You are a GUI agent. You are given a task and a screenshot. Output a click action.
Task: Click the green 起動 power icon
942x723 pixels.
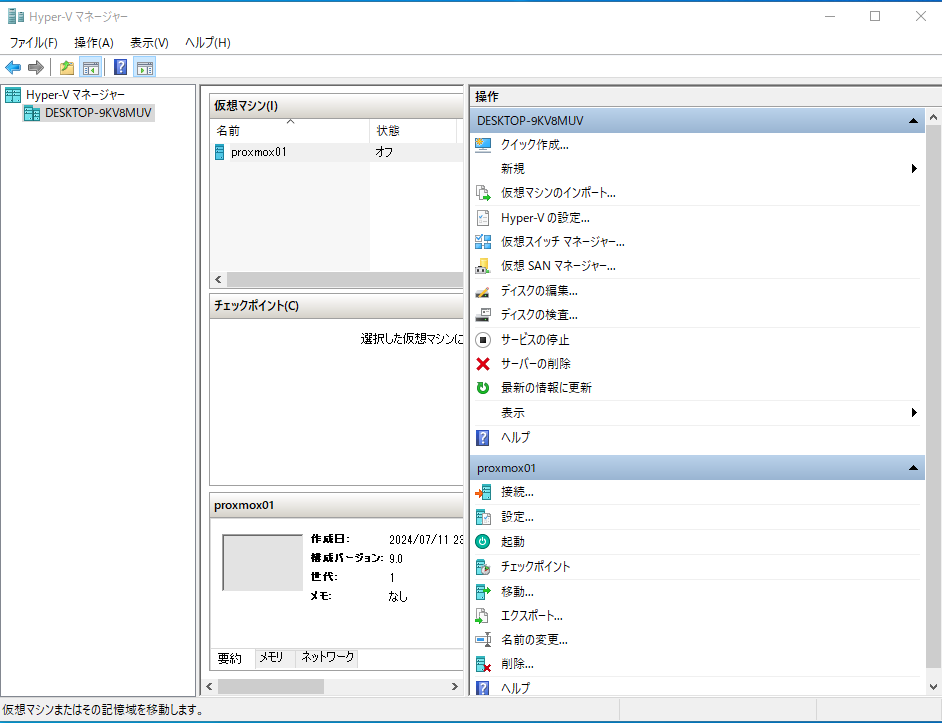point(483,542)
